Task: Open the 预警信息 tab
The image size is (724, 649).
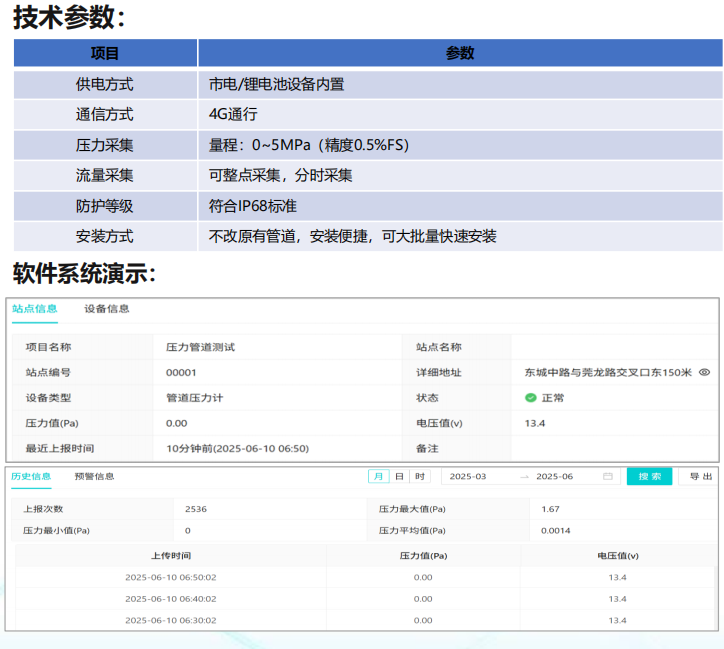Action: coord(94,477)
